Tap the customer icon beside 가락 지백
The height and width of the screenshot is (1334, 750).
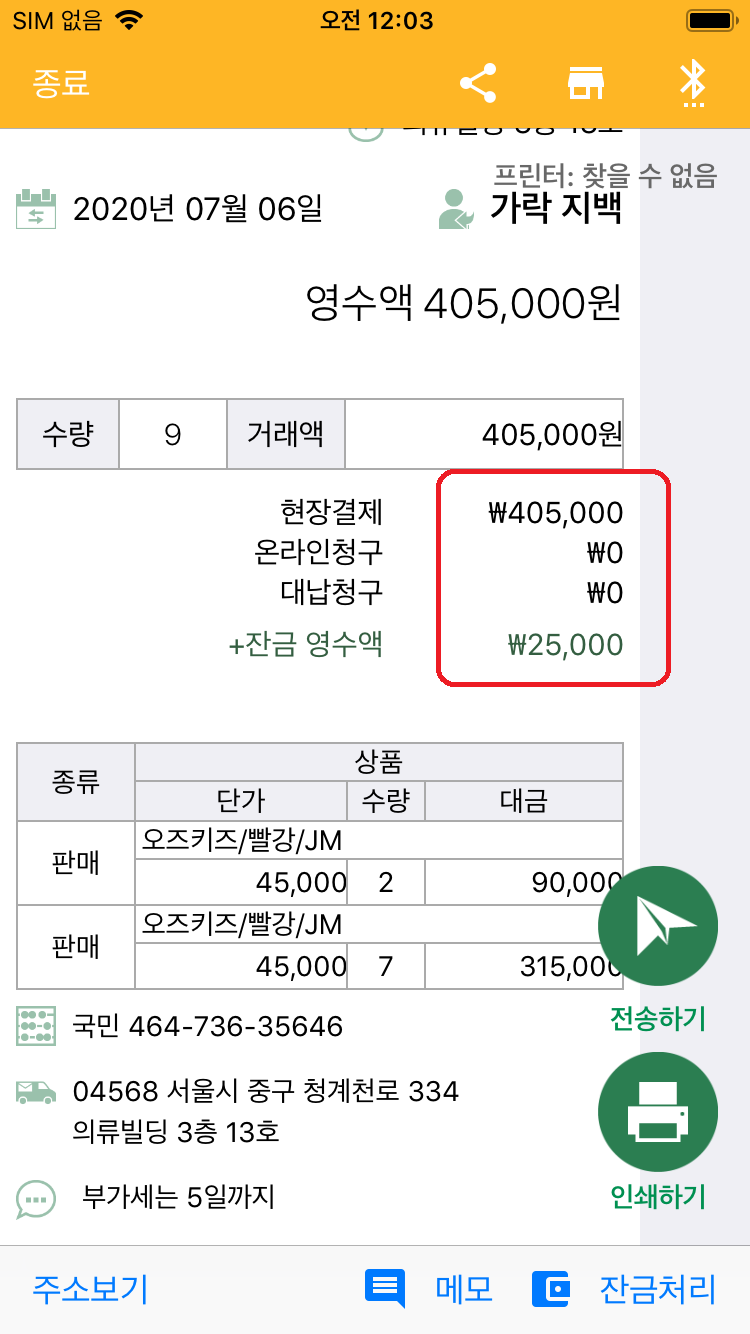[458, 209]
